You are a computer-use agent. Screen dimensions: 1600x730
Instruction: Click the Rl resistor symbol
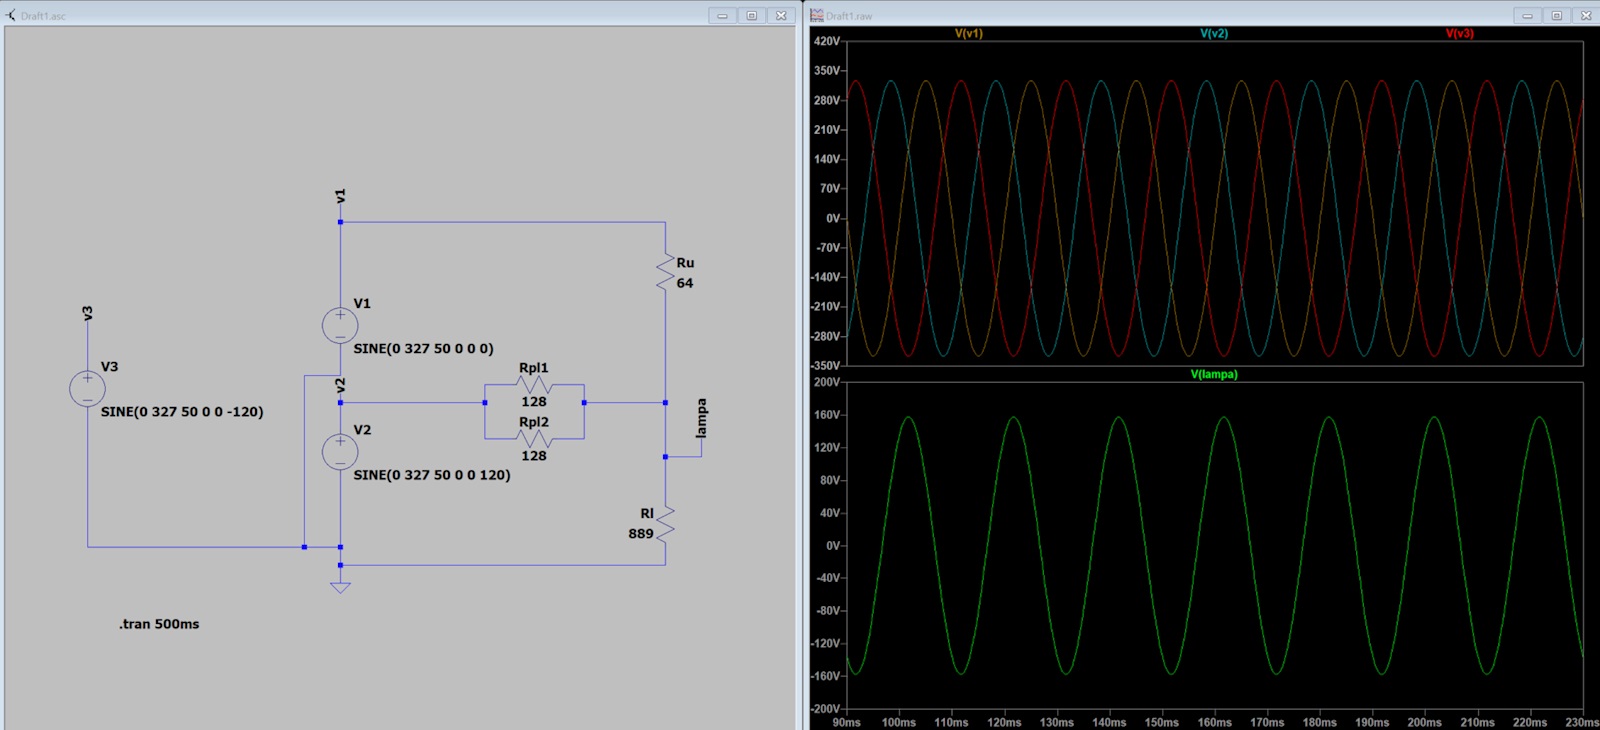pyautogui.click(x=665, y=524)
